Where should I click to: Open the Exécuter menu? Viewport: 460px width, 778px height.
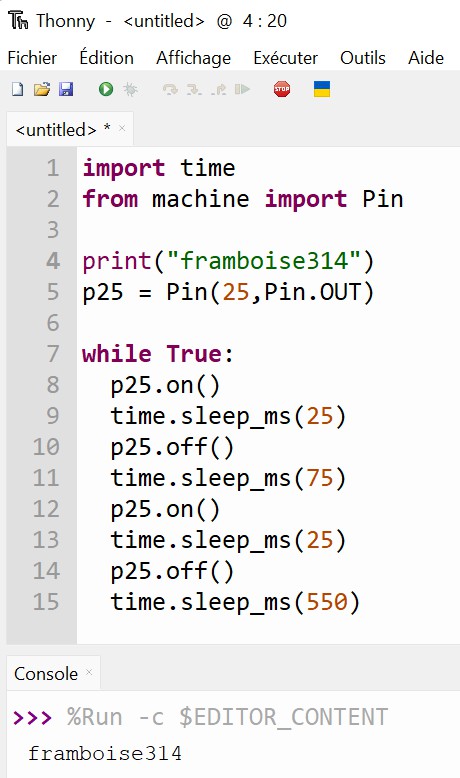tap(285, 58)
